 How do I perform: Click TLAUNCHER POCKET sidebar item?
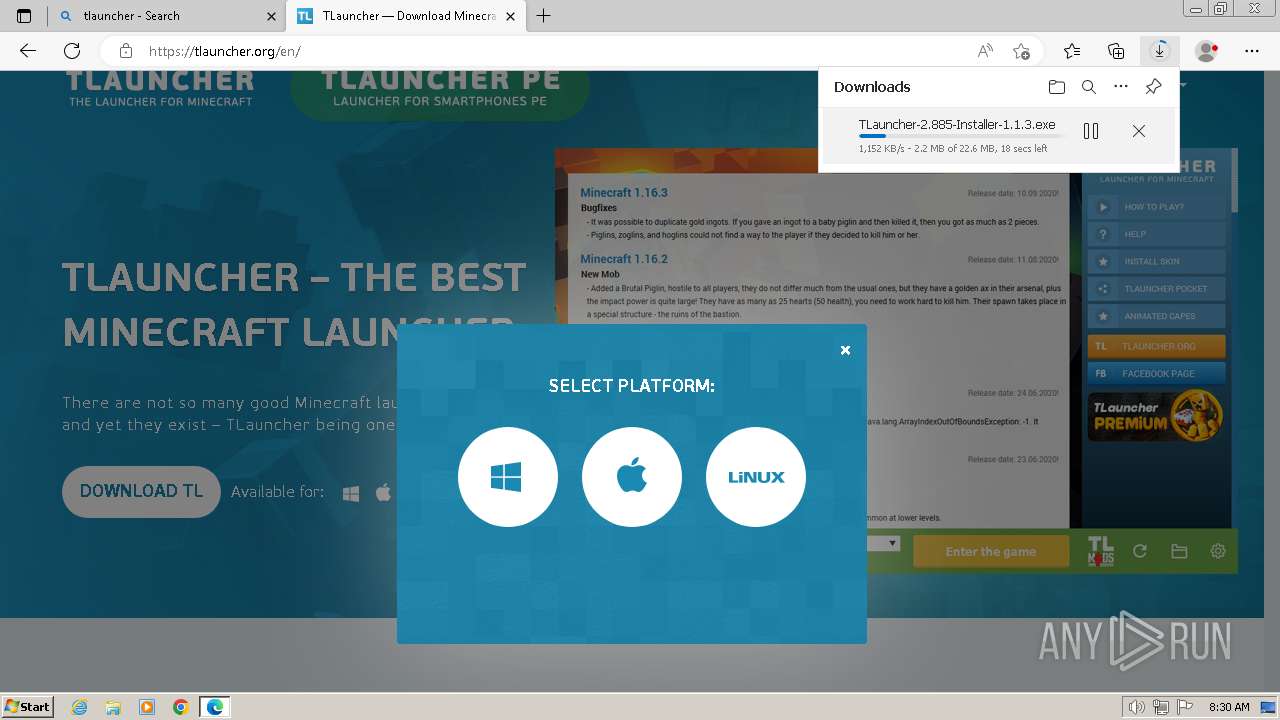click(x=1156, y=288)
